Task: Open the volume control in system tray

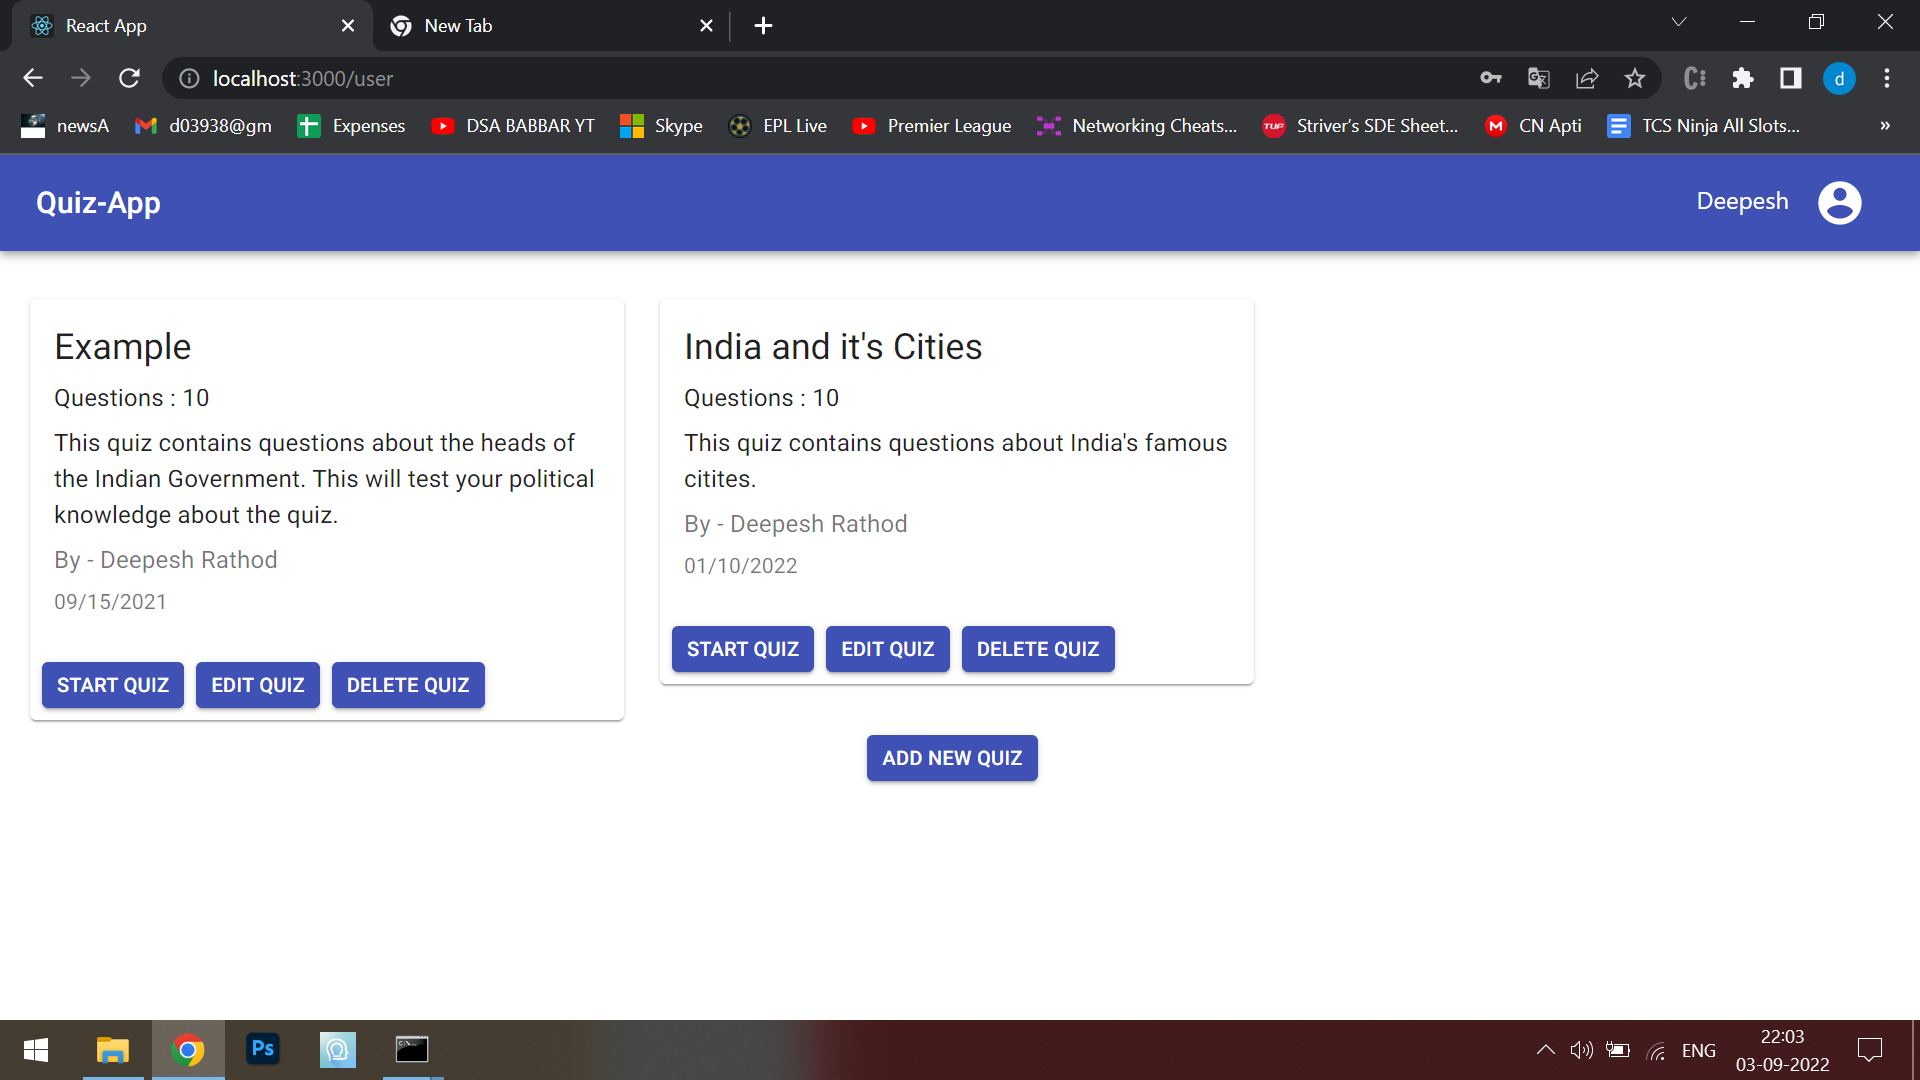Action: (1581, 1050)
